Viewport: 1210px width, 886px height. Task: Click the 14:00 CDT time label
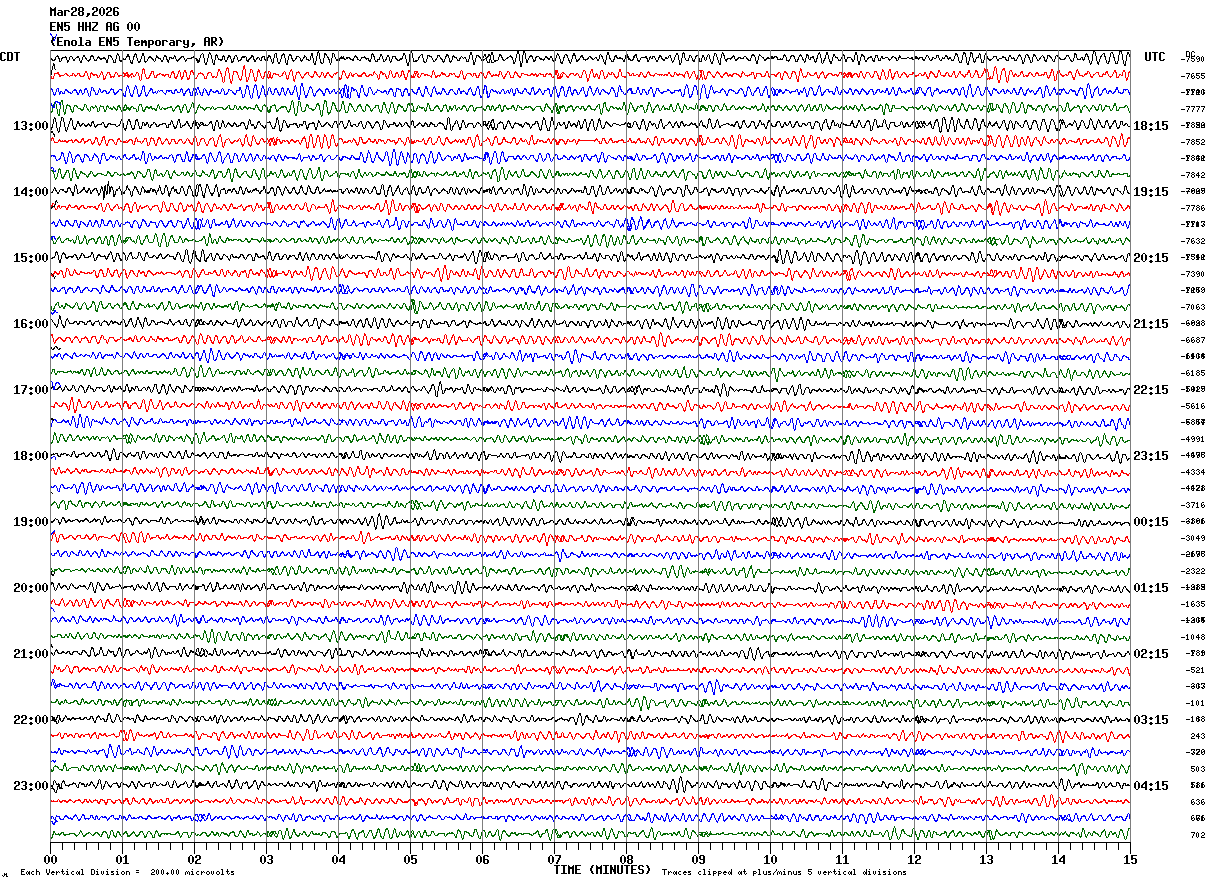click(31, 192)
